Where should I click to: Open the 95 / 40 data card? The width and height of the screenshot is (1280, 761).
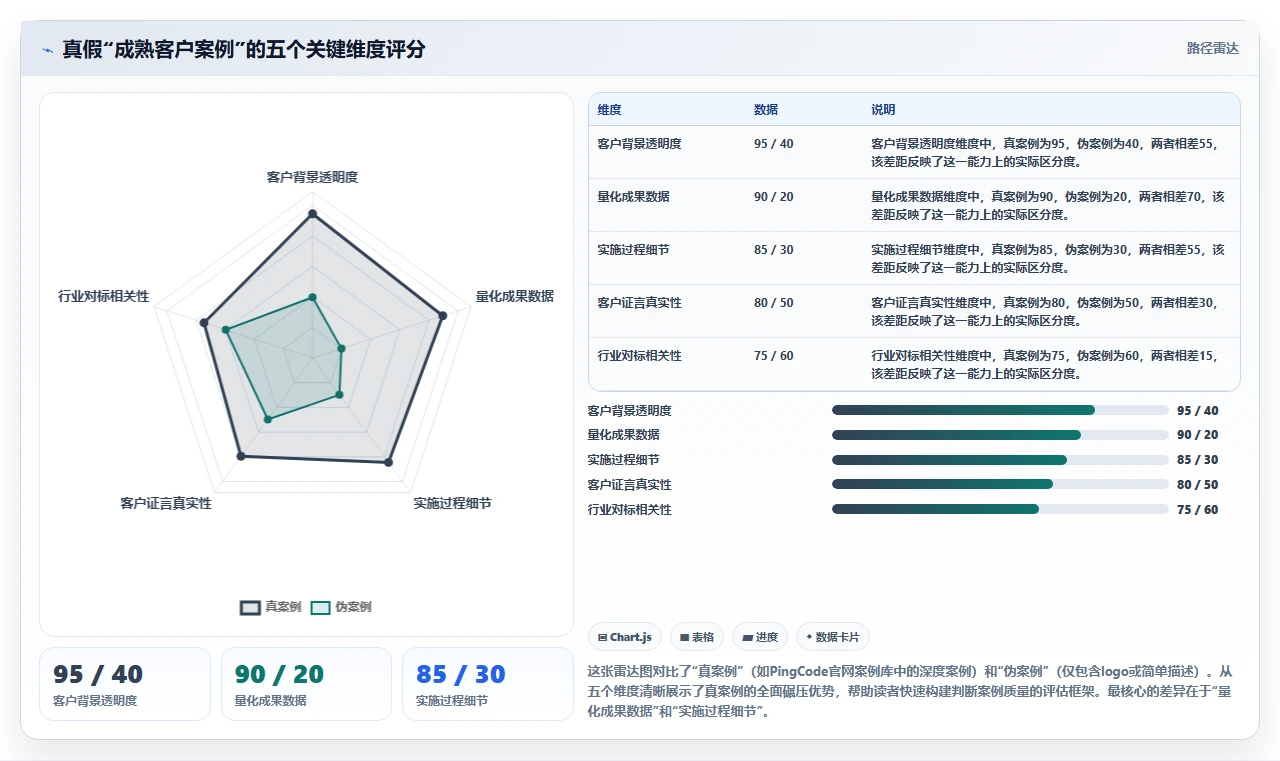coord(125,684)
